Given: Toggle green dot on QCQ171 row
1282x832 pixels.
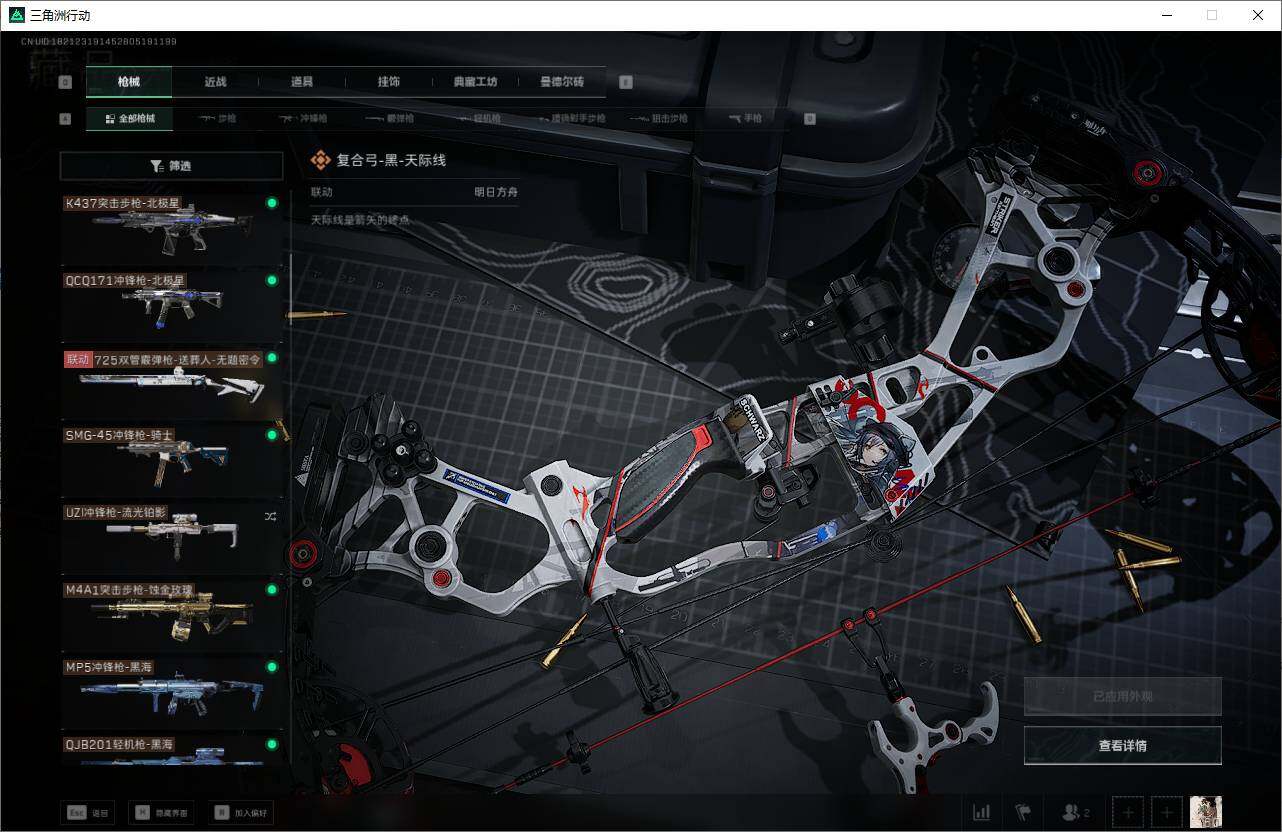Looking at the screenshot, I should click(x=271, y=280).
